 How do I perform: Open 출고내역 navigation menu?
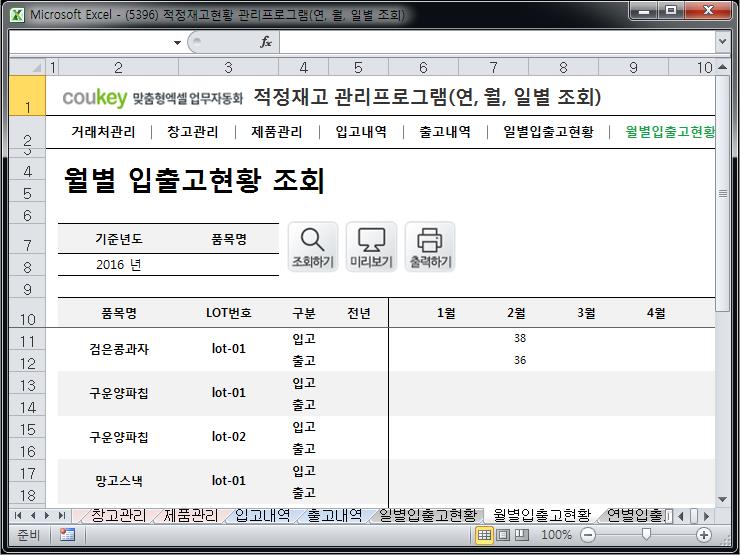[x=445, y=132]
